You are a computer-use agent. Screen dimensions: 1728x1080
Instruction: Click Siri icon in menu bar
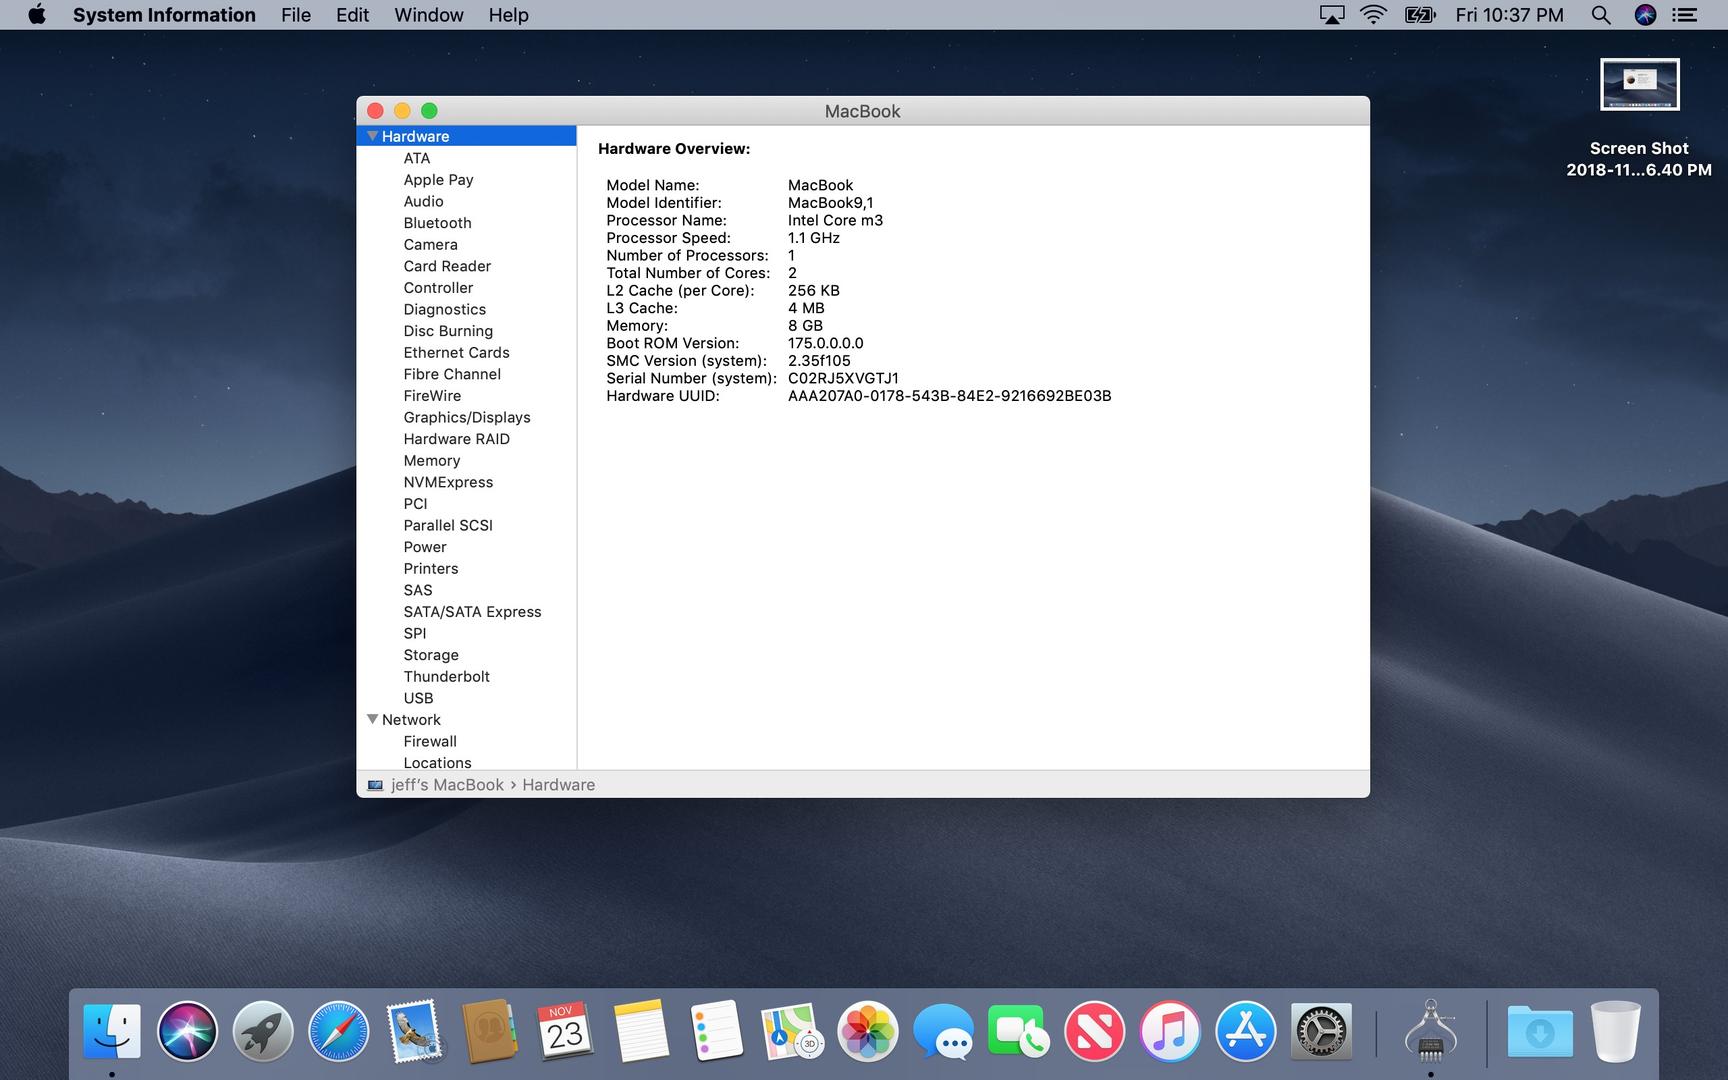tap(1645, 15)
